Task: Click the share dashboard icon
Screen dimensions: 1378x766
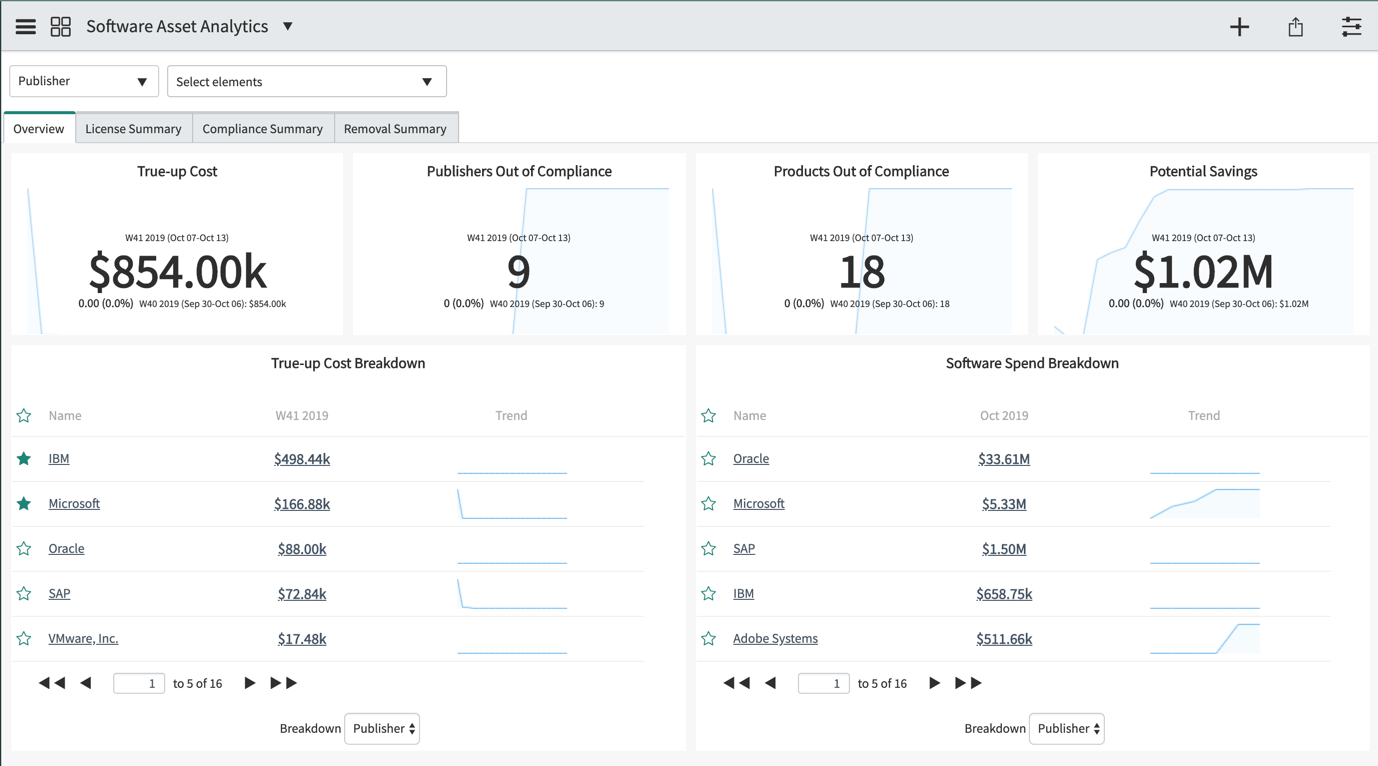Action: pyautogui.click(x=1296, y=27)
